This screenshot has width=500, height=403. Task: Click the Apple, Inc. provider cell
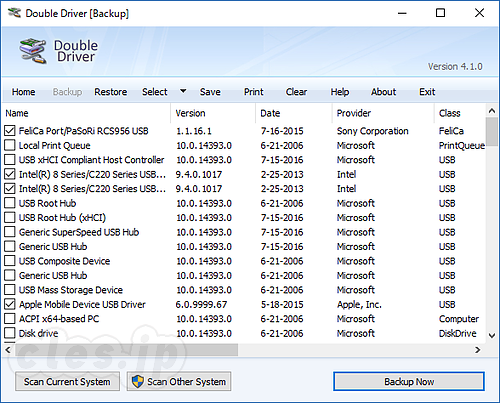point(359,304)
